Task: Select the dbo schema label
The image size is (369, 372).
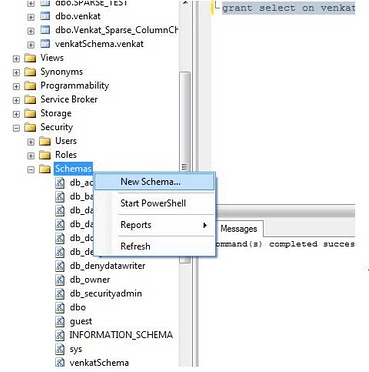Action: (x=78, y=307)
